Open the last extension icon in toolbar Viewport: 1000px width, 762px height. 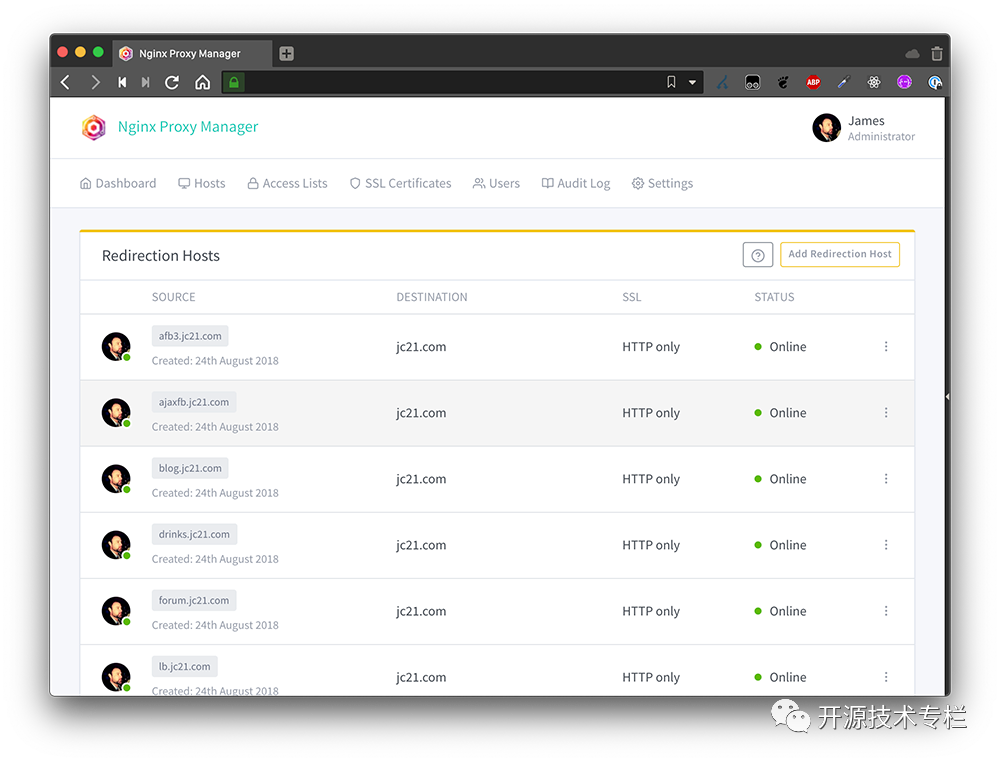click(x=934, y=82)
